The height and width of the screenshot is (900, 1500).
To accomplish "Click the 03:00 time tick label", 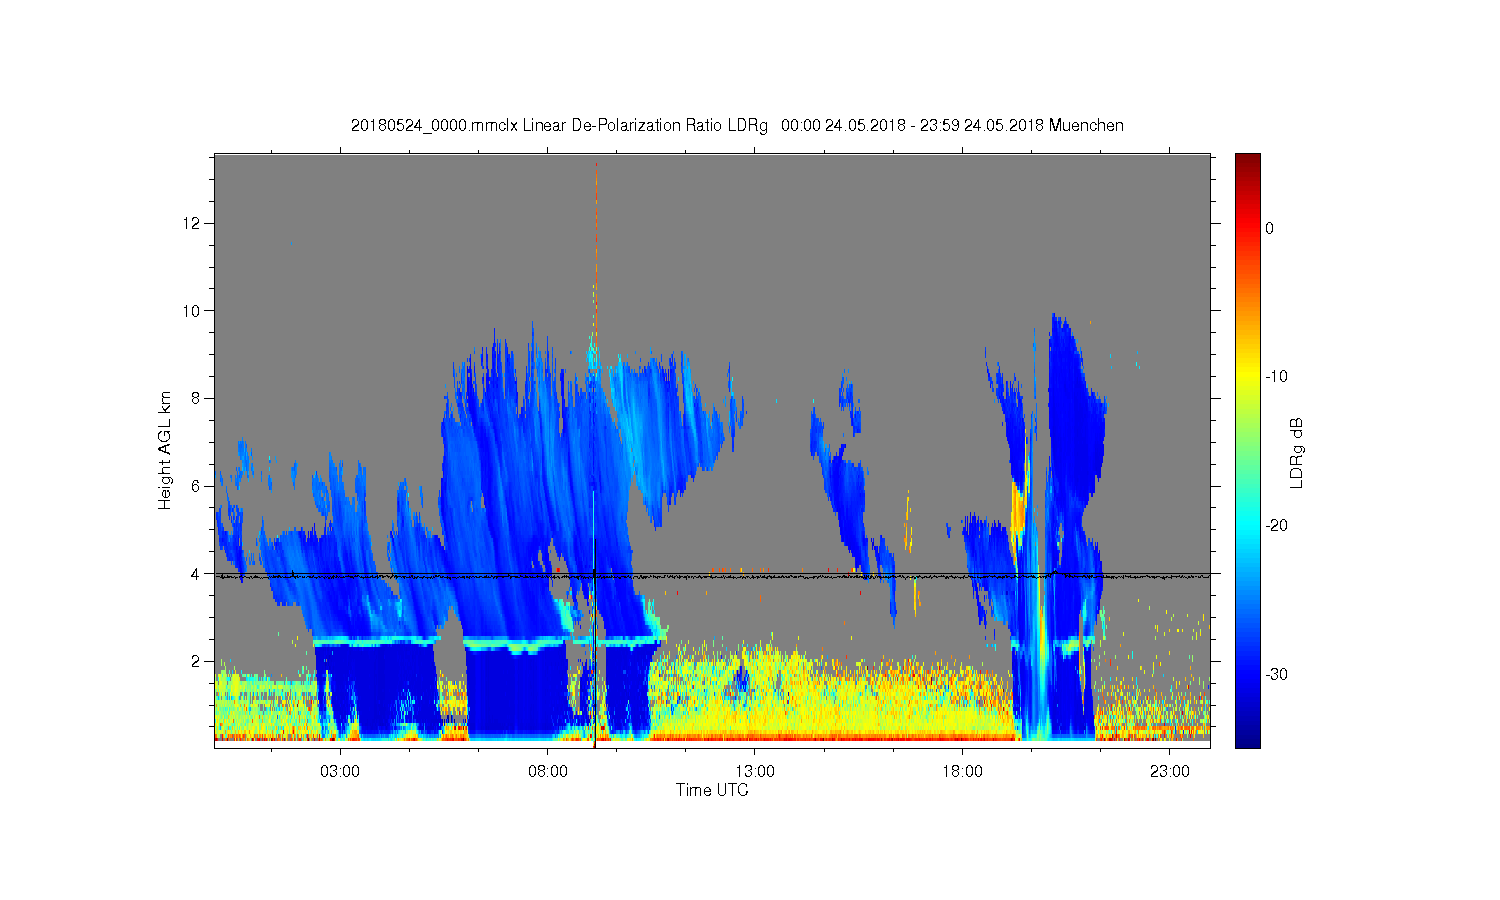I will (x=340, y=772).
